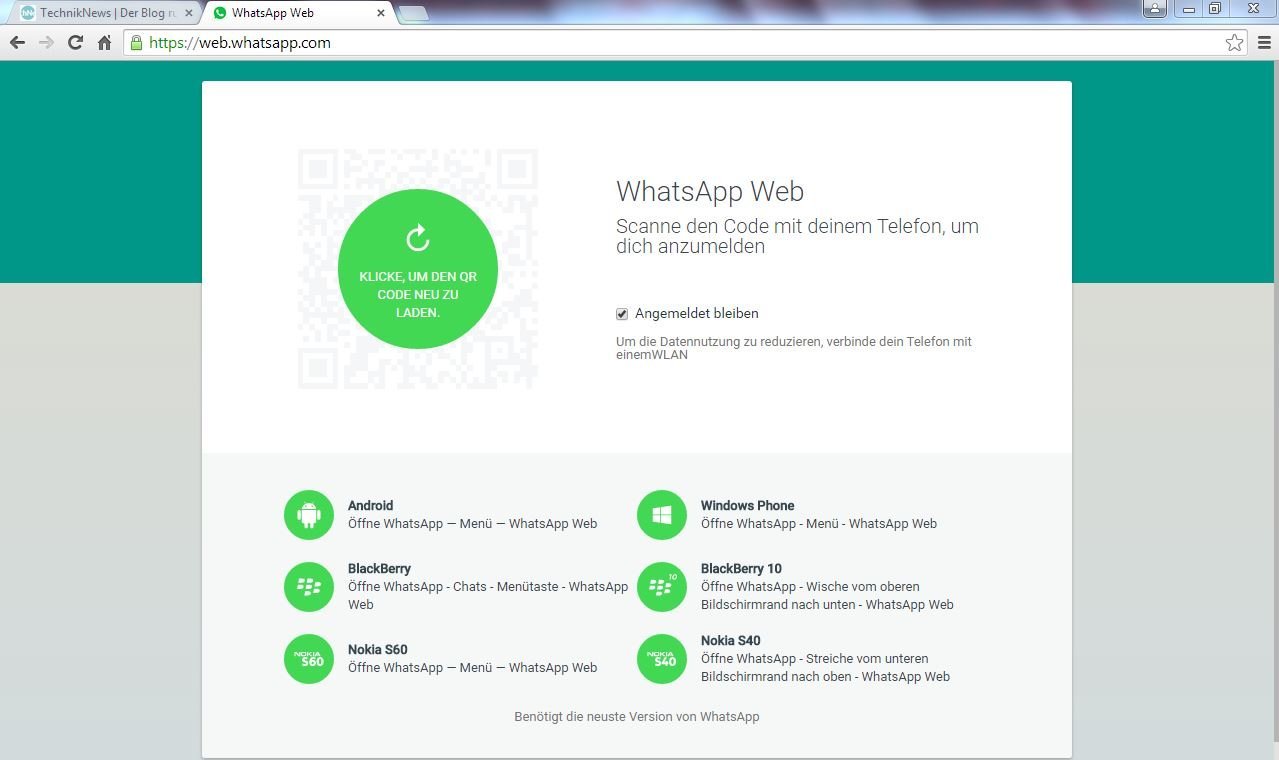The height and width of the screenshot is (760, 1279).
Task: Click the 'Chats - Menütaste' BlackBerry instruction
Action: 488,596
